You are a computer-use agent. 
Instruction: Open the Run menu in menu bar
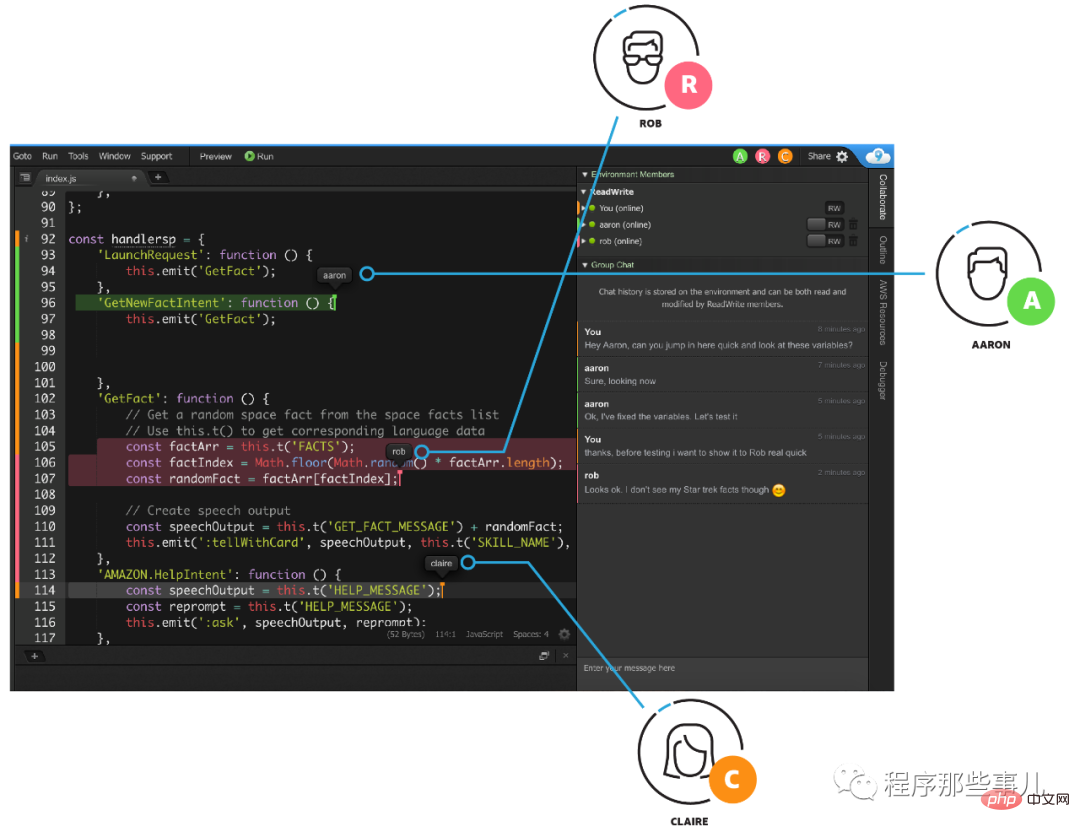50,156
